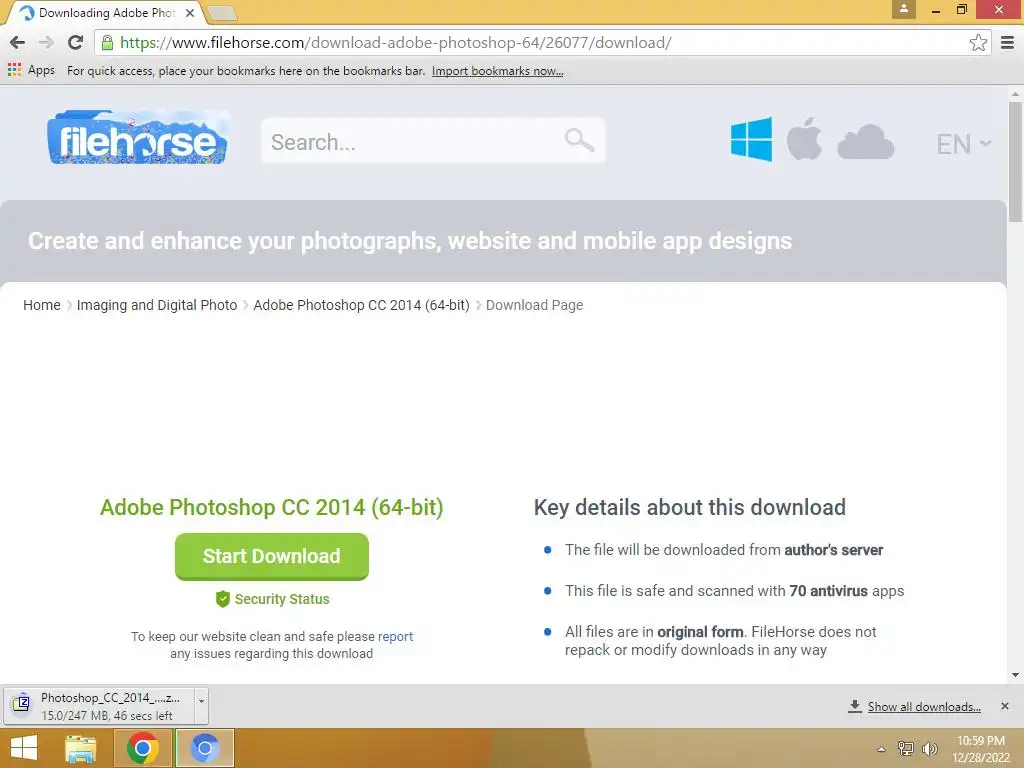Click the green security shield icon
The height and width of the screenshot is (768, 1024).
pyautogui.click(x=223, y=599)
